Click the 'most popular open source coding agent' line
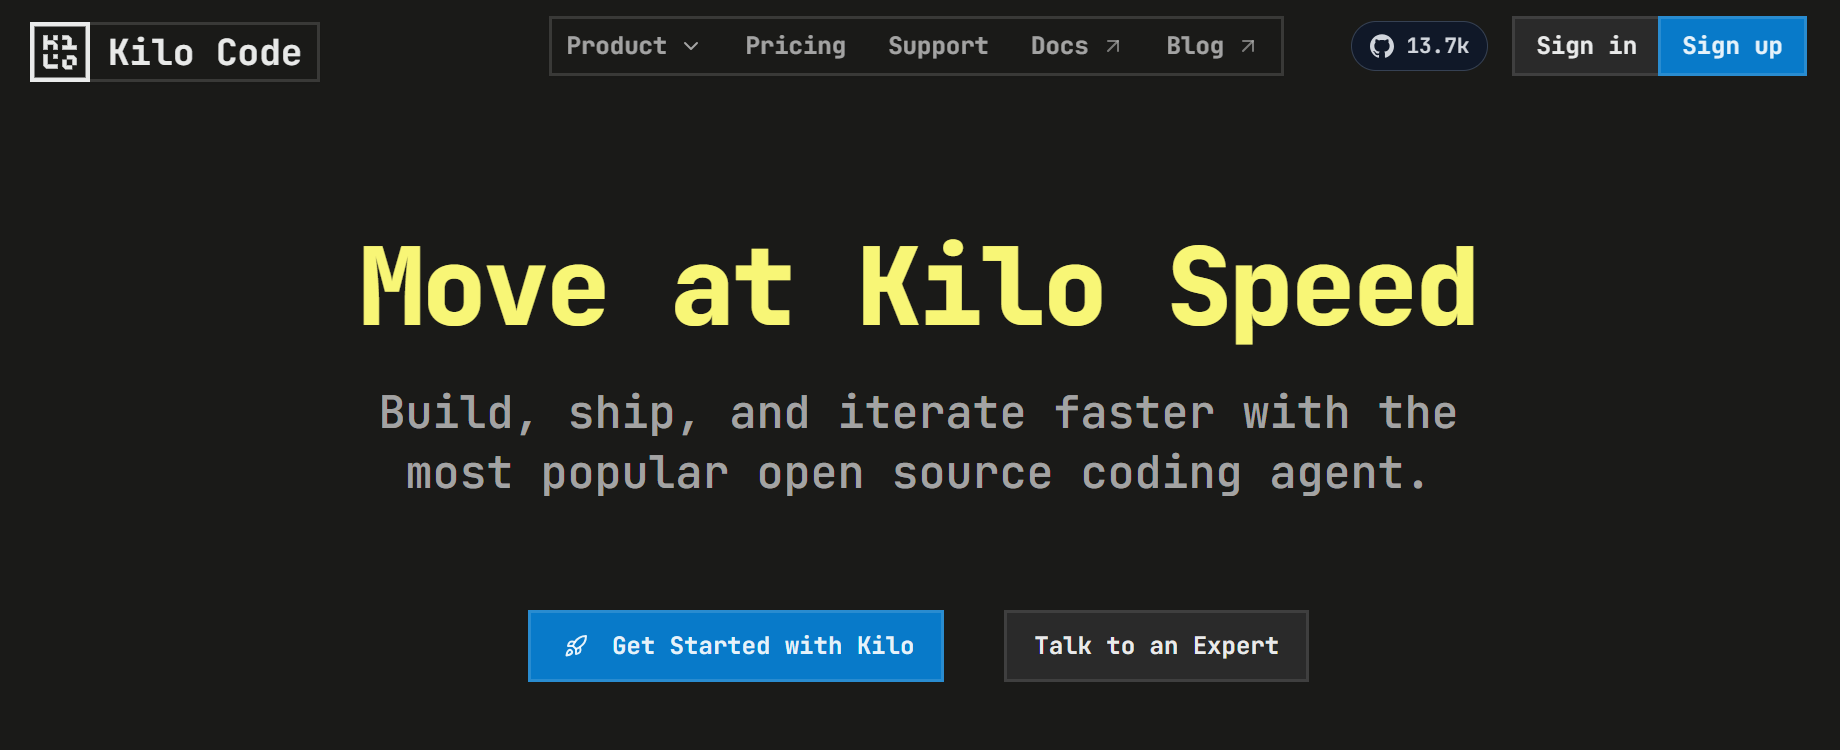This screenshot has height=750, width=1840. coord(918,473)
